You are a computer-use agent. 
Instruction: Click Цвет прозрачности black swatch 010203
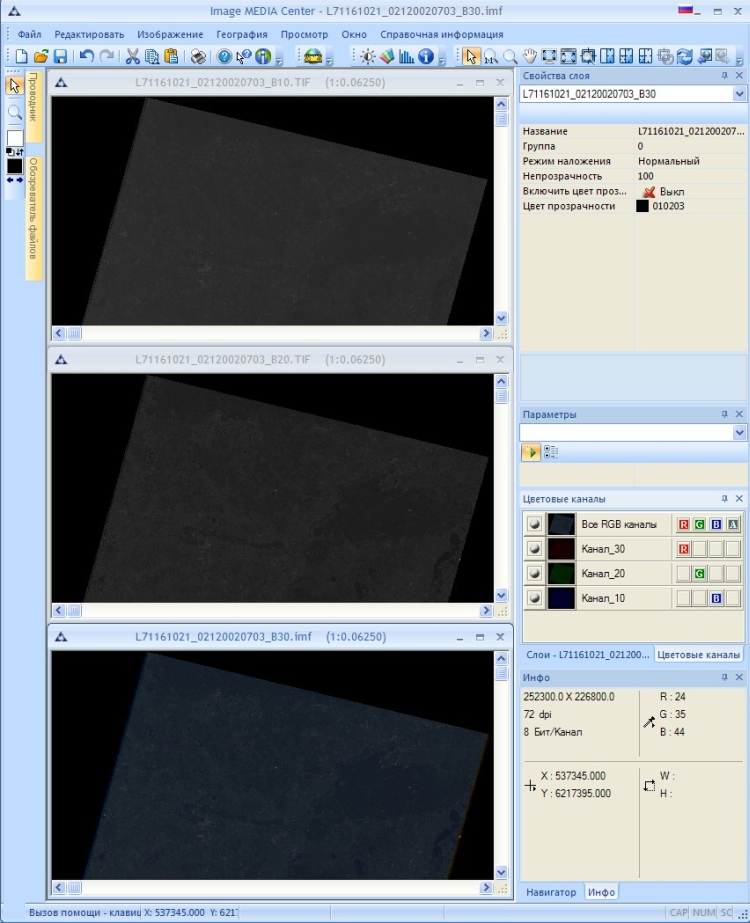(x=642, y=206)
